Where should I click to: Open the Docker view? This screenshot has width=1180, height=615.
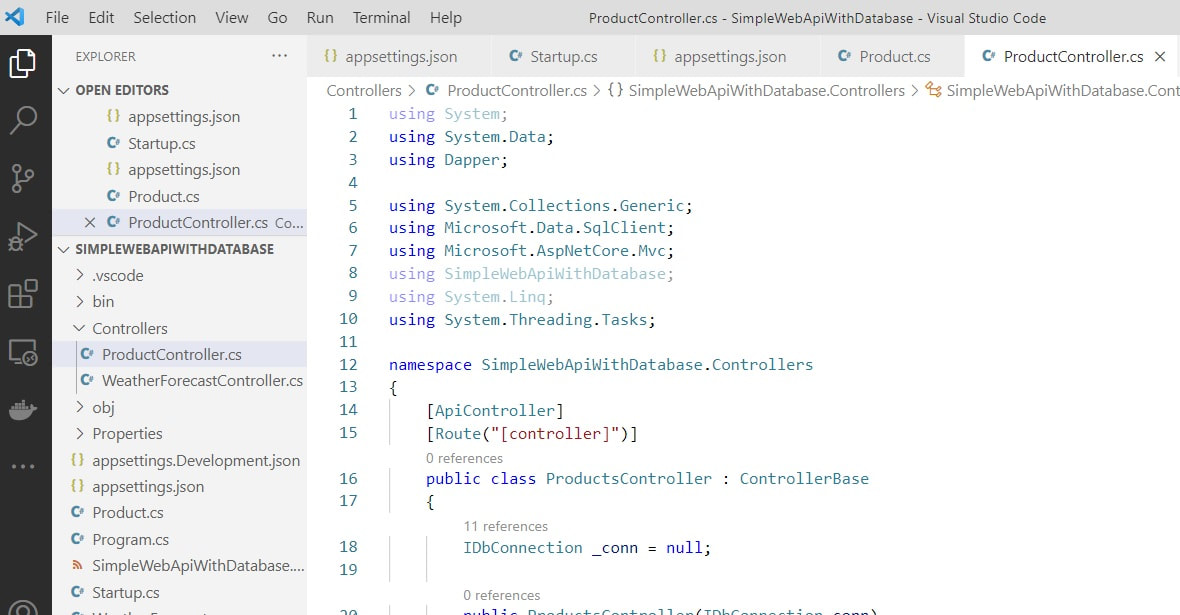click(23, 409)
